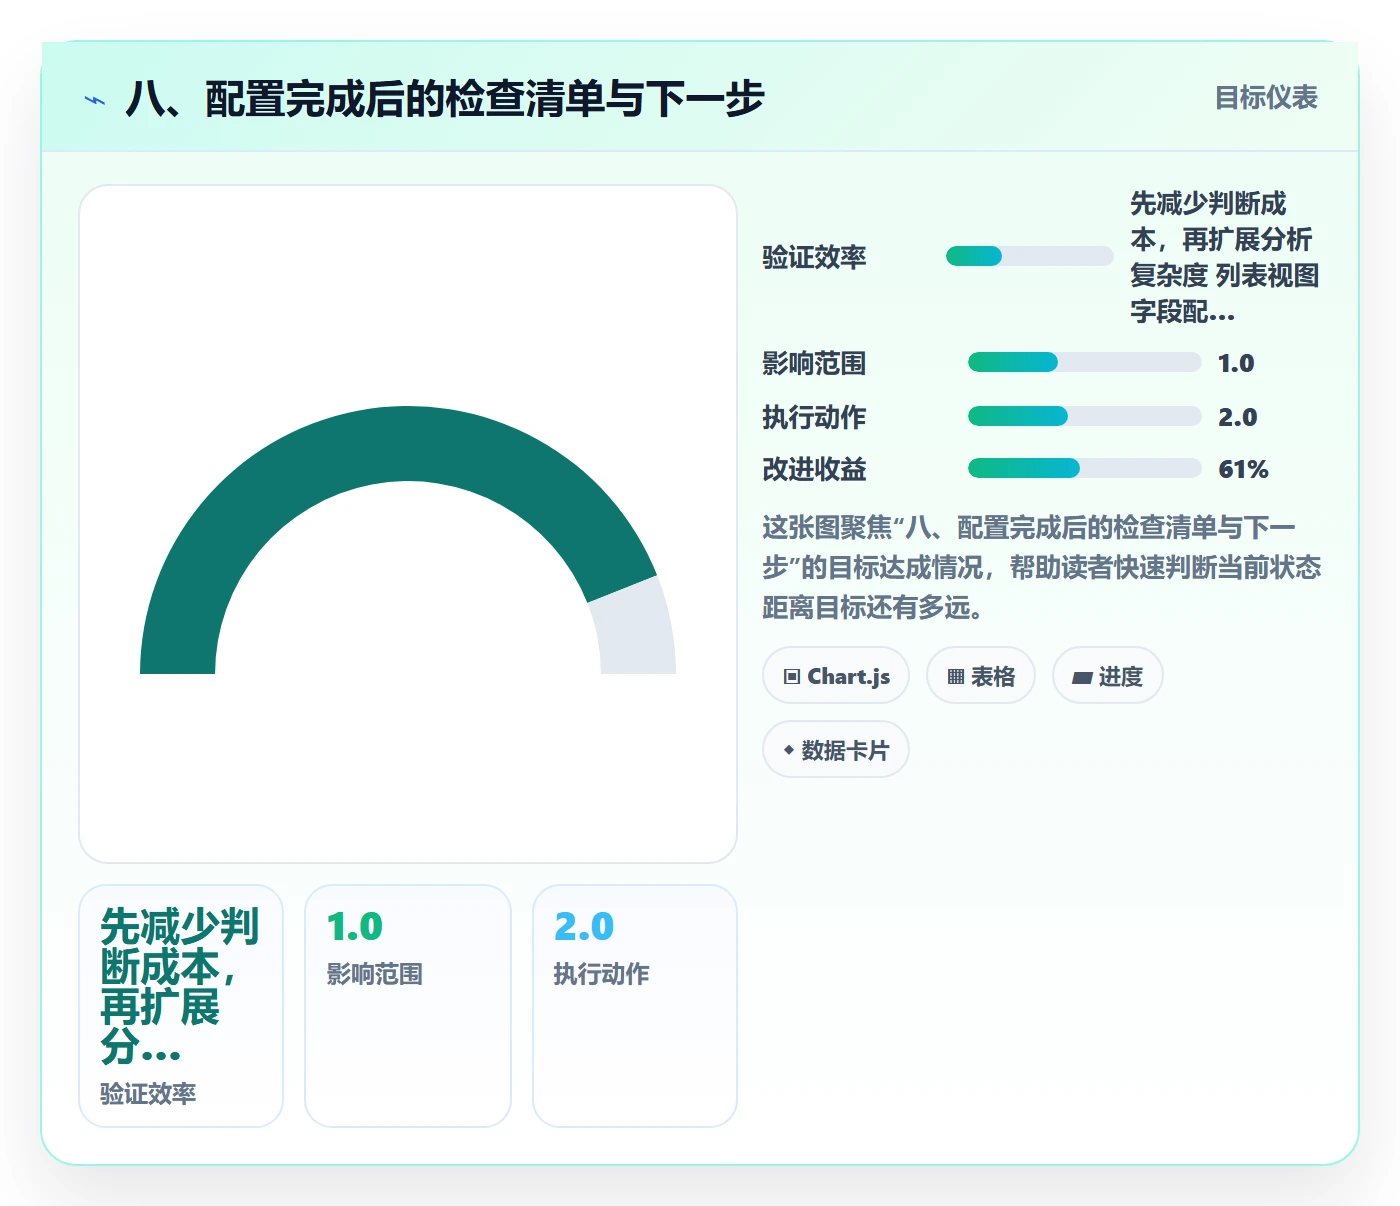The height and width of the screenshot is (1206, 1400).
Task: Click the 影响范围 progress bar
Action: (x=1085, y=362)
